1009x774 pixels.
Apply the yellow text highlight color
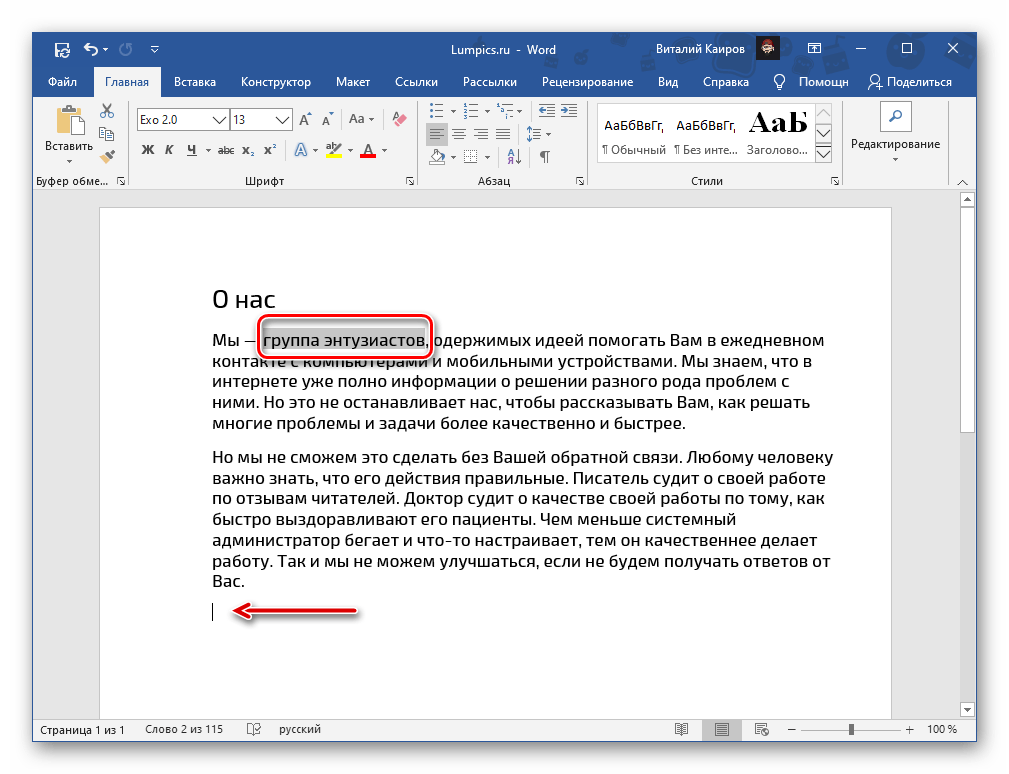(x=333, y=151)
